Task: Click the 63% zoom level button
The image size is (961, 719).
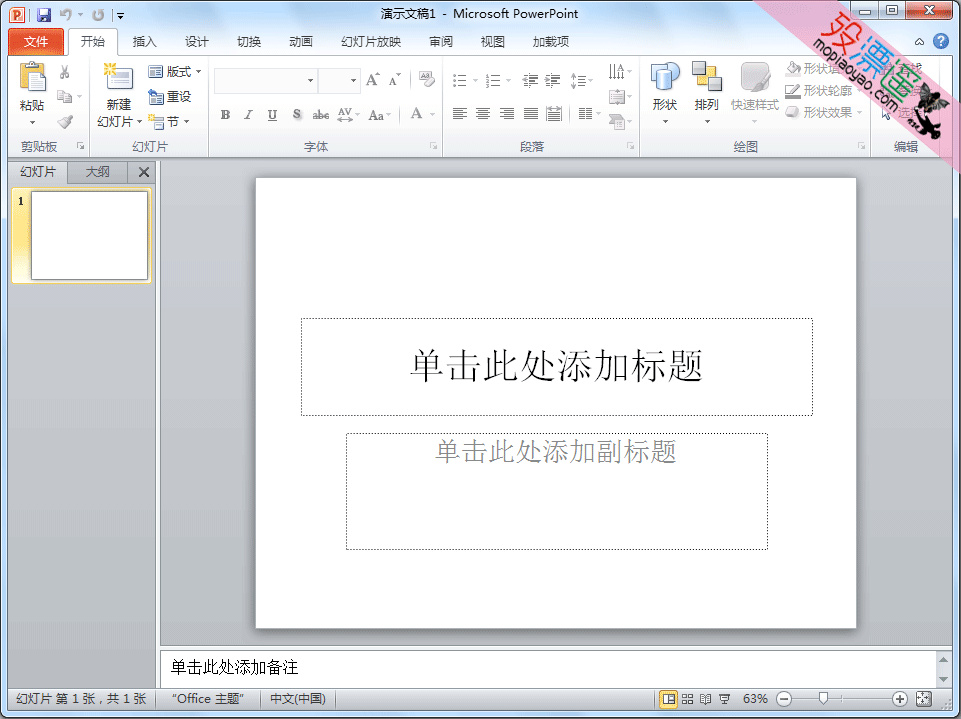Action: pyautogui.click(x=754, y=699)
